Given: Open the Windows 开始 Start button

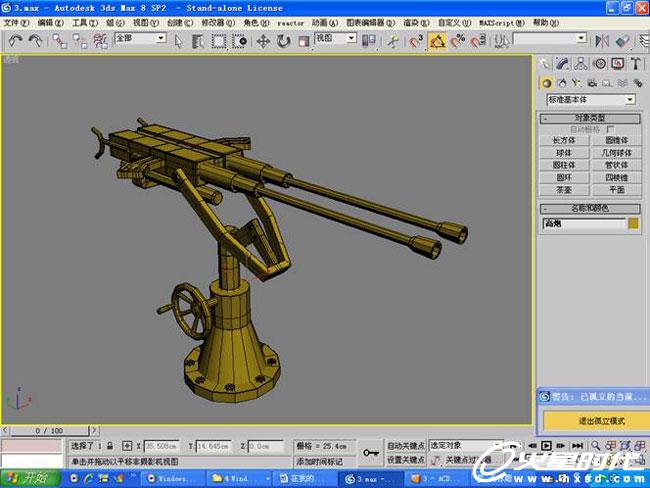Looking at the screenshot, I should [x=30, y=478].
